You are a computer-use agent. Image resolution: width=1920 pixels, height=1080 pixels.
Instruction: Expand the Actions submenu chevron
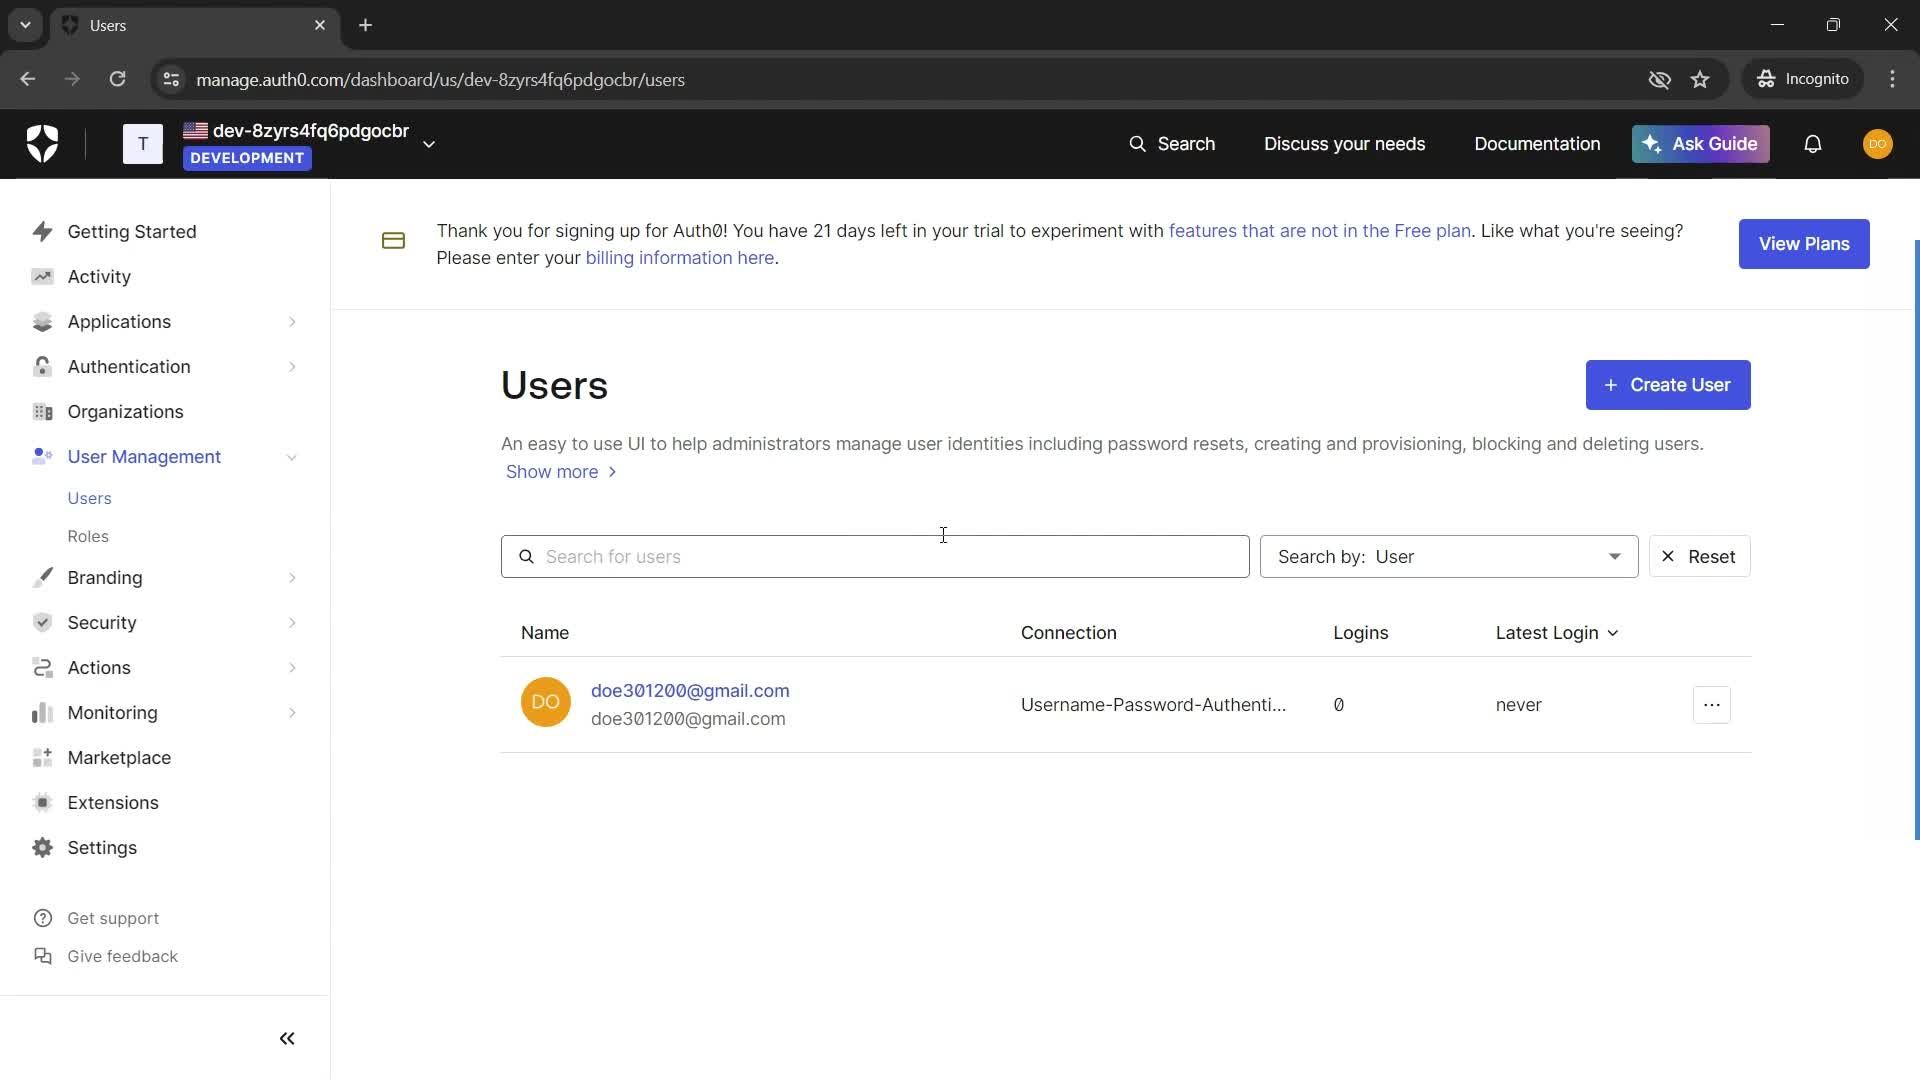[292, 667]
